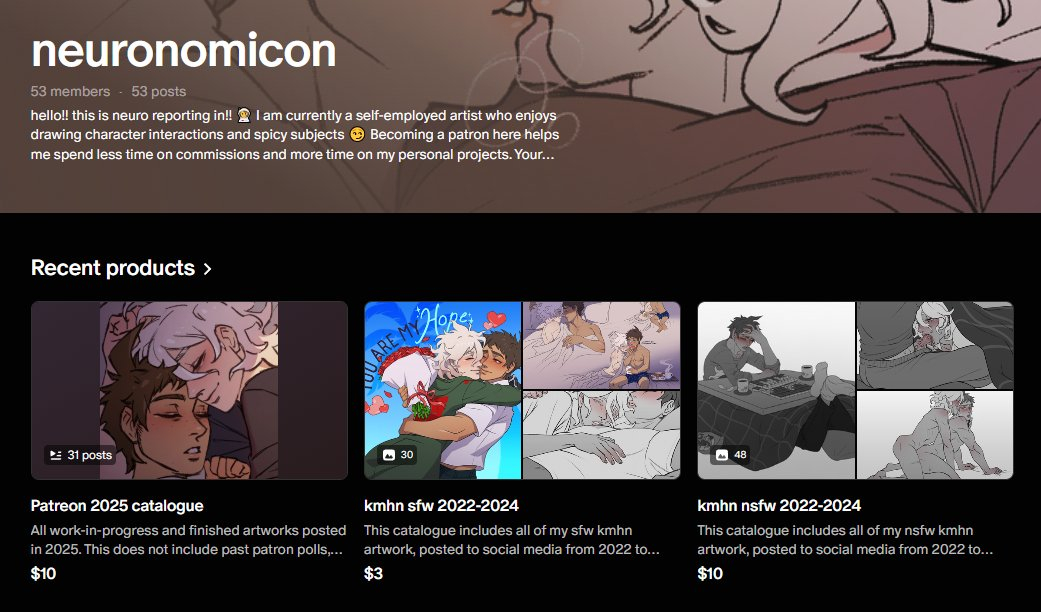Open the 'You are my Hope' artwork image
The width and height of the screenshot is (1041, 612).
click(x=443, y=390)
